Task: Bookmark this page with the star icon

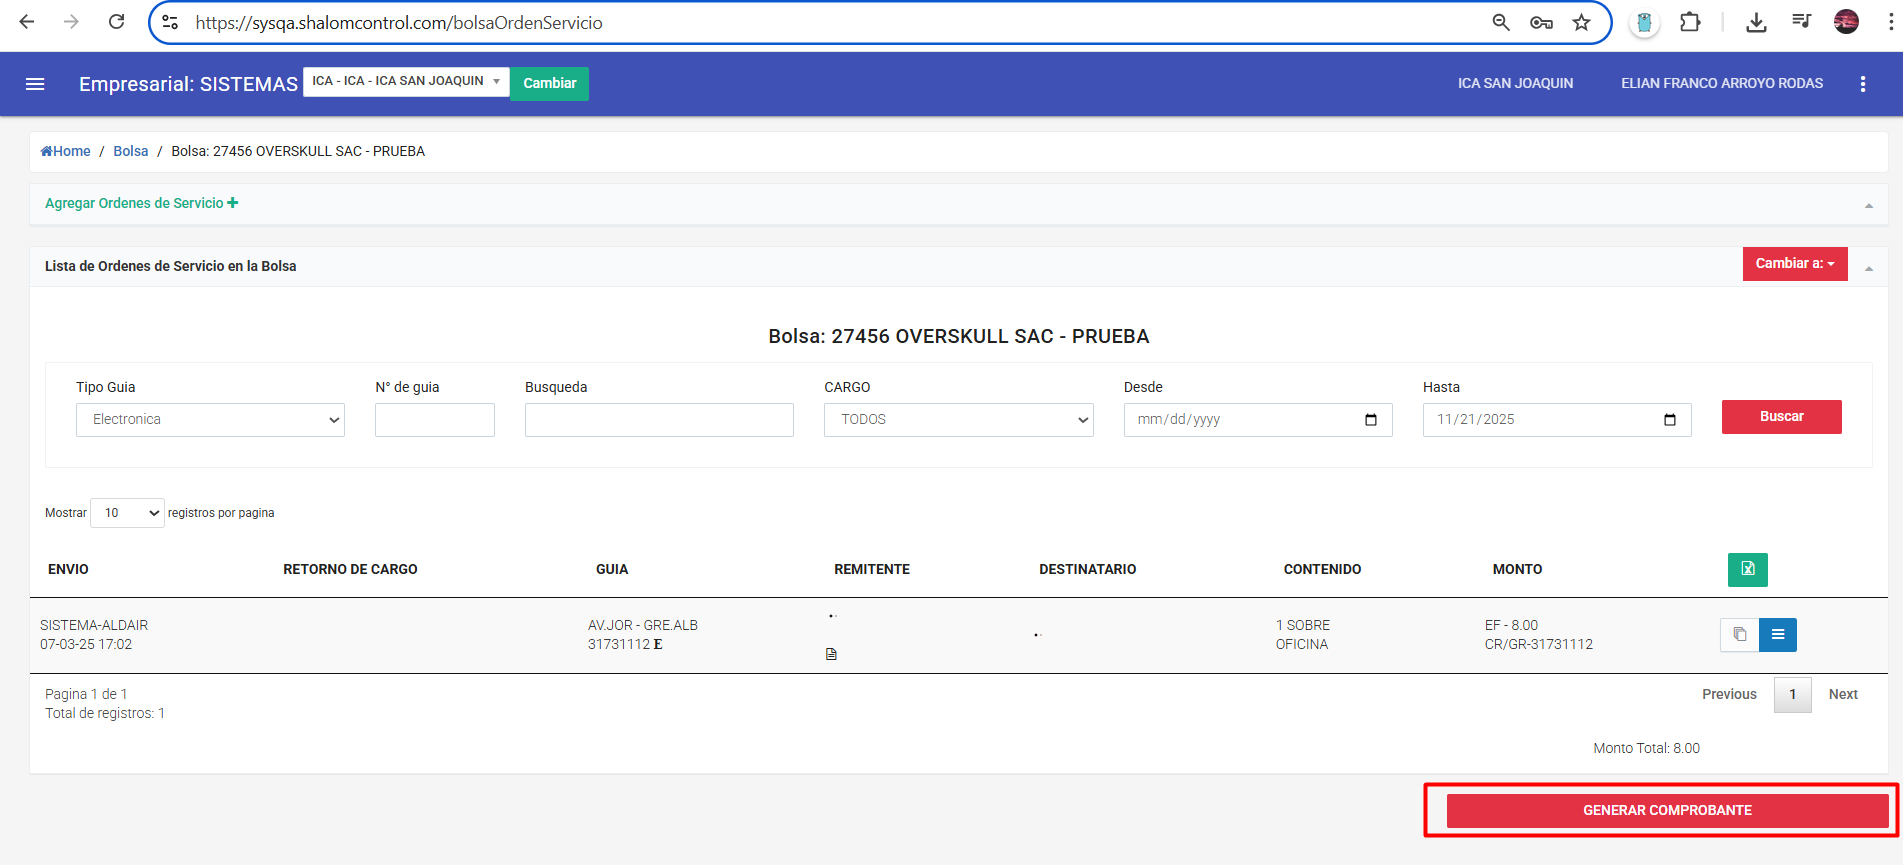Action: (1581, 22)
